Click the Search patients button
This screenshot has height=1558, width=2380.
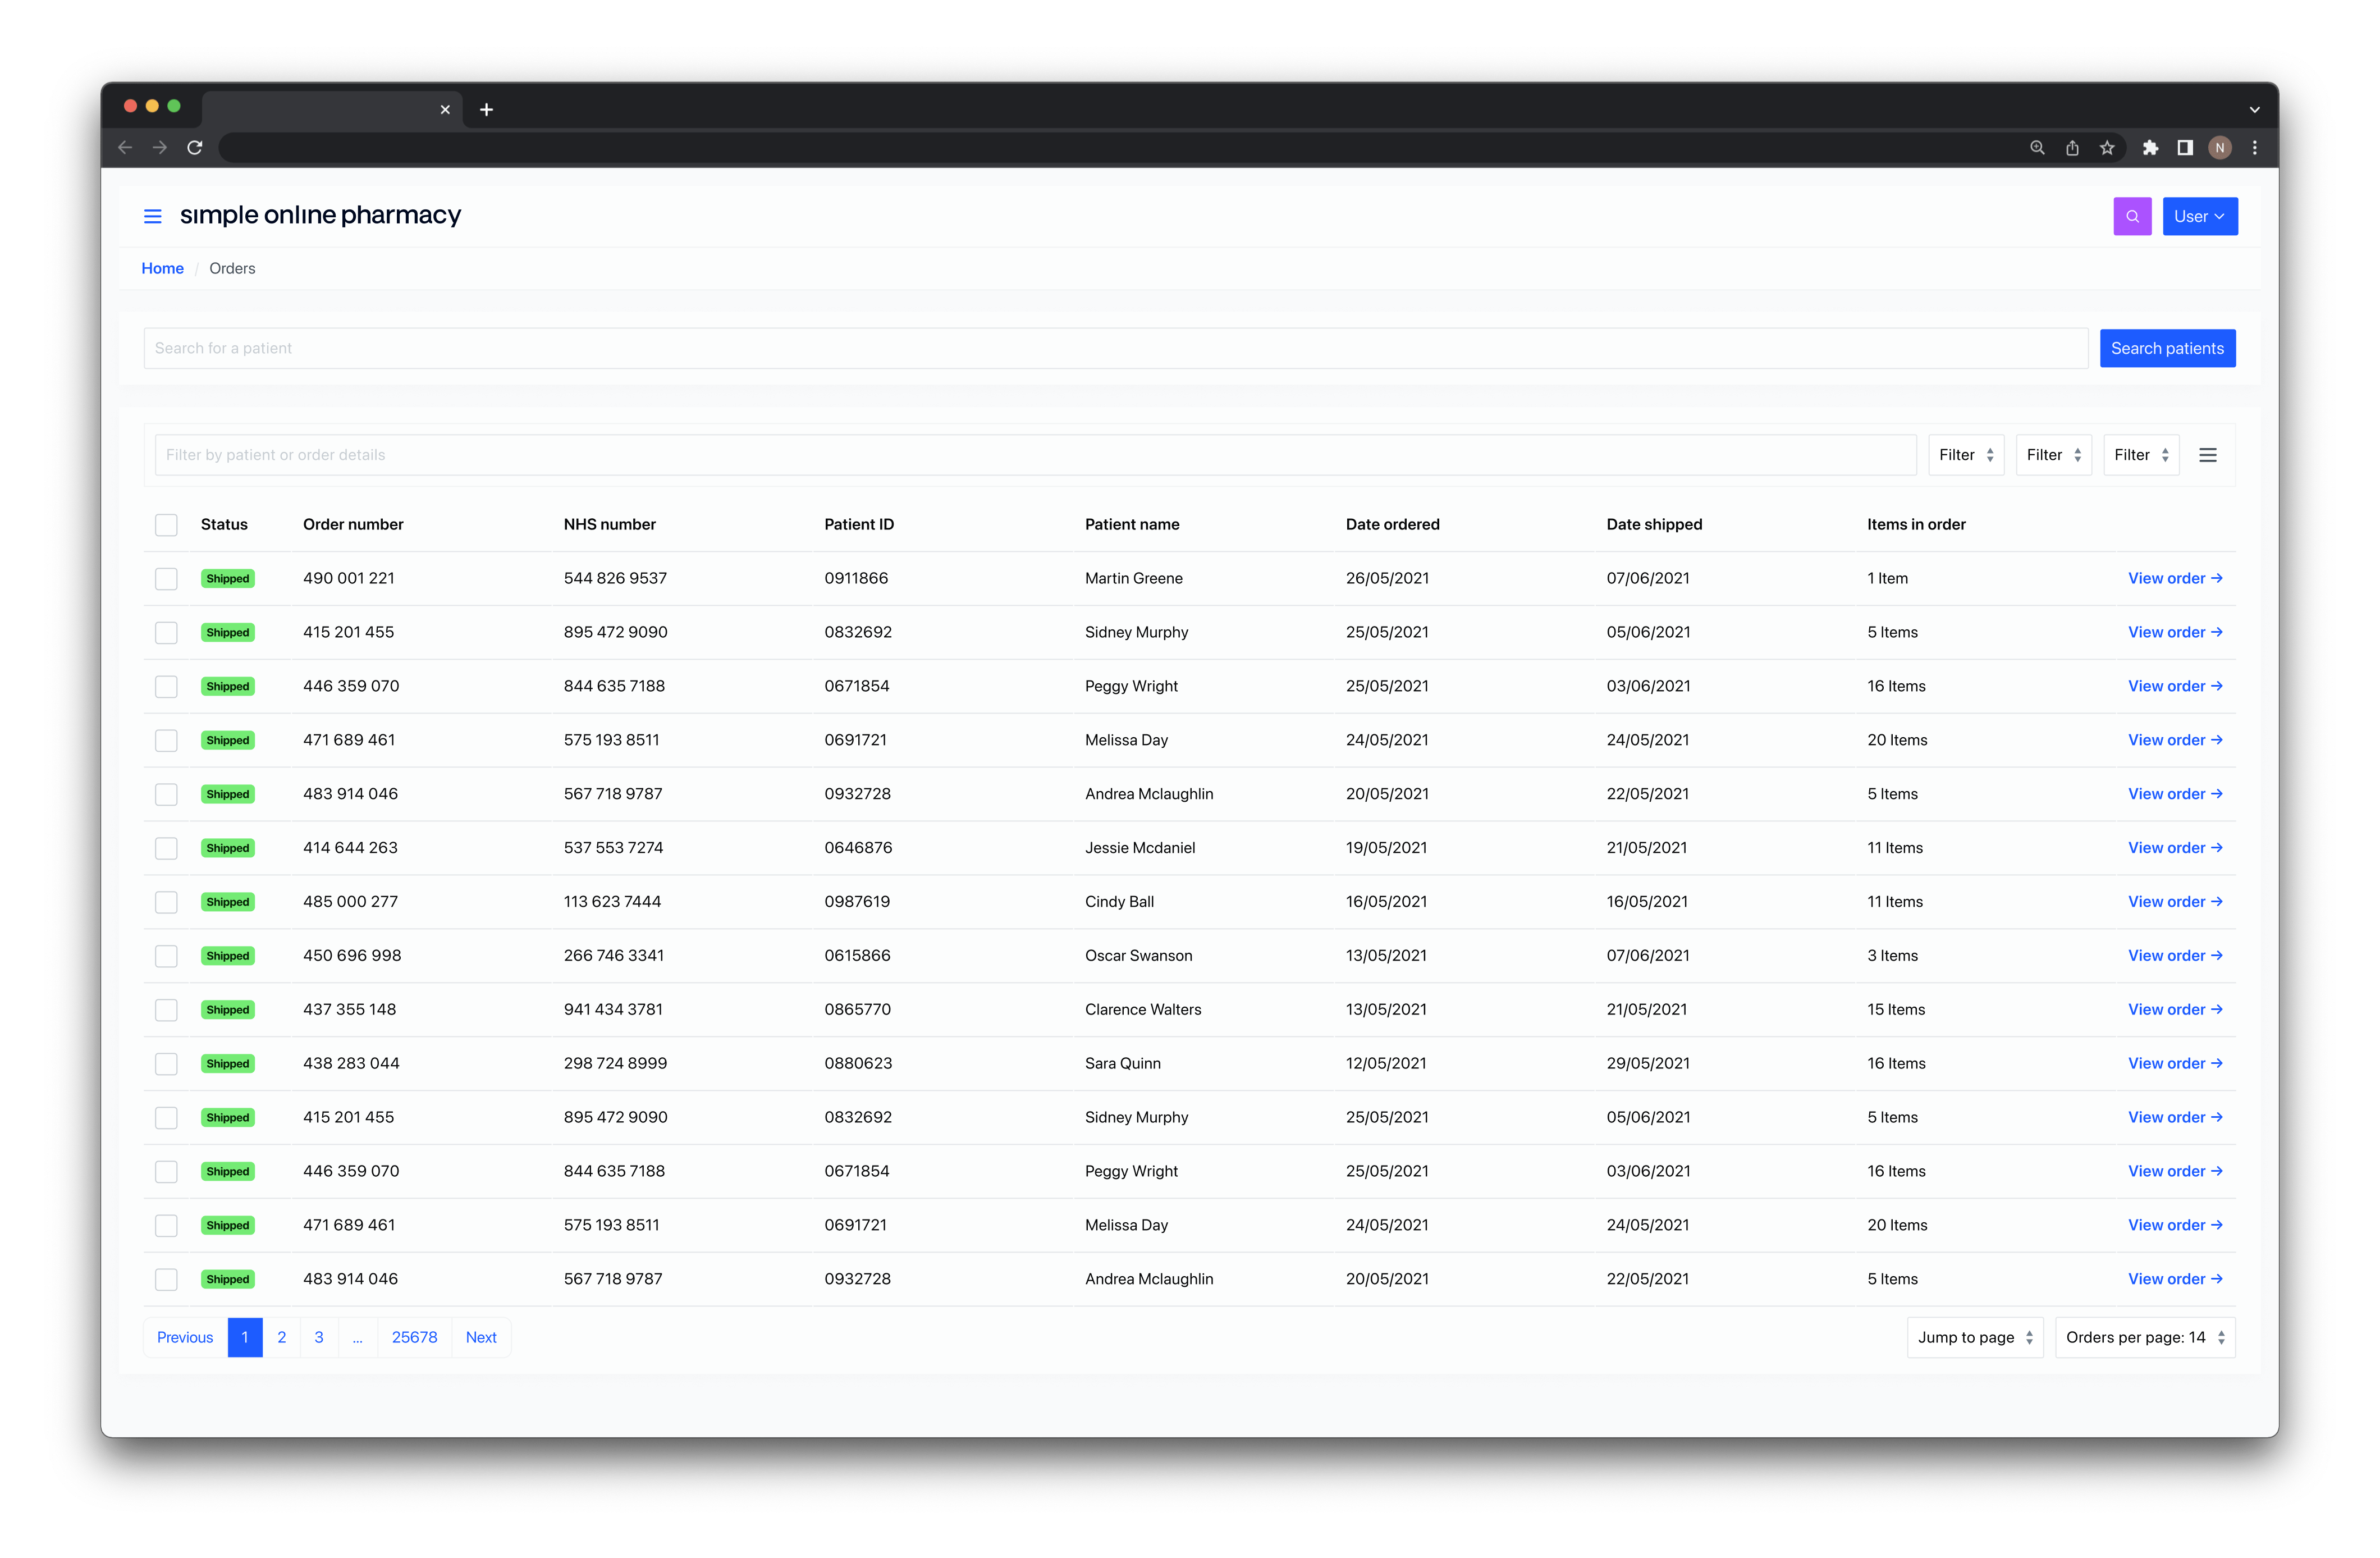[x=2167, y=348]
